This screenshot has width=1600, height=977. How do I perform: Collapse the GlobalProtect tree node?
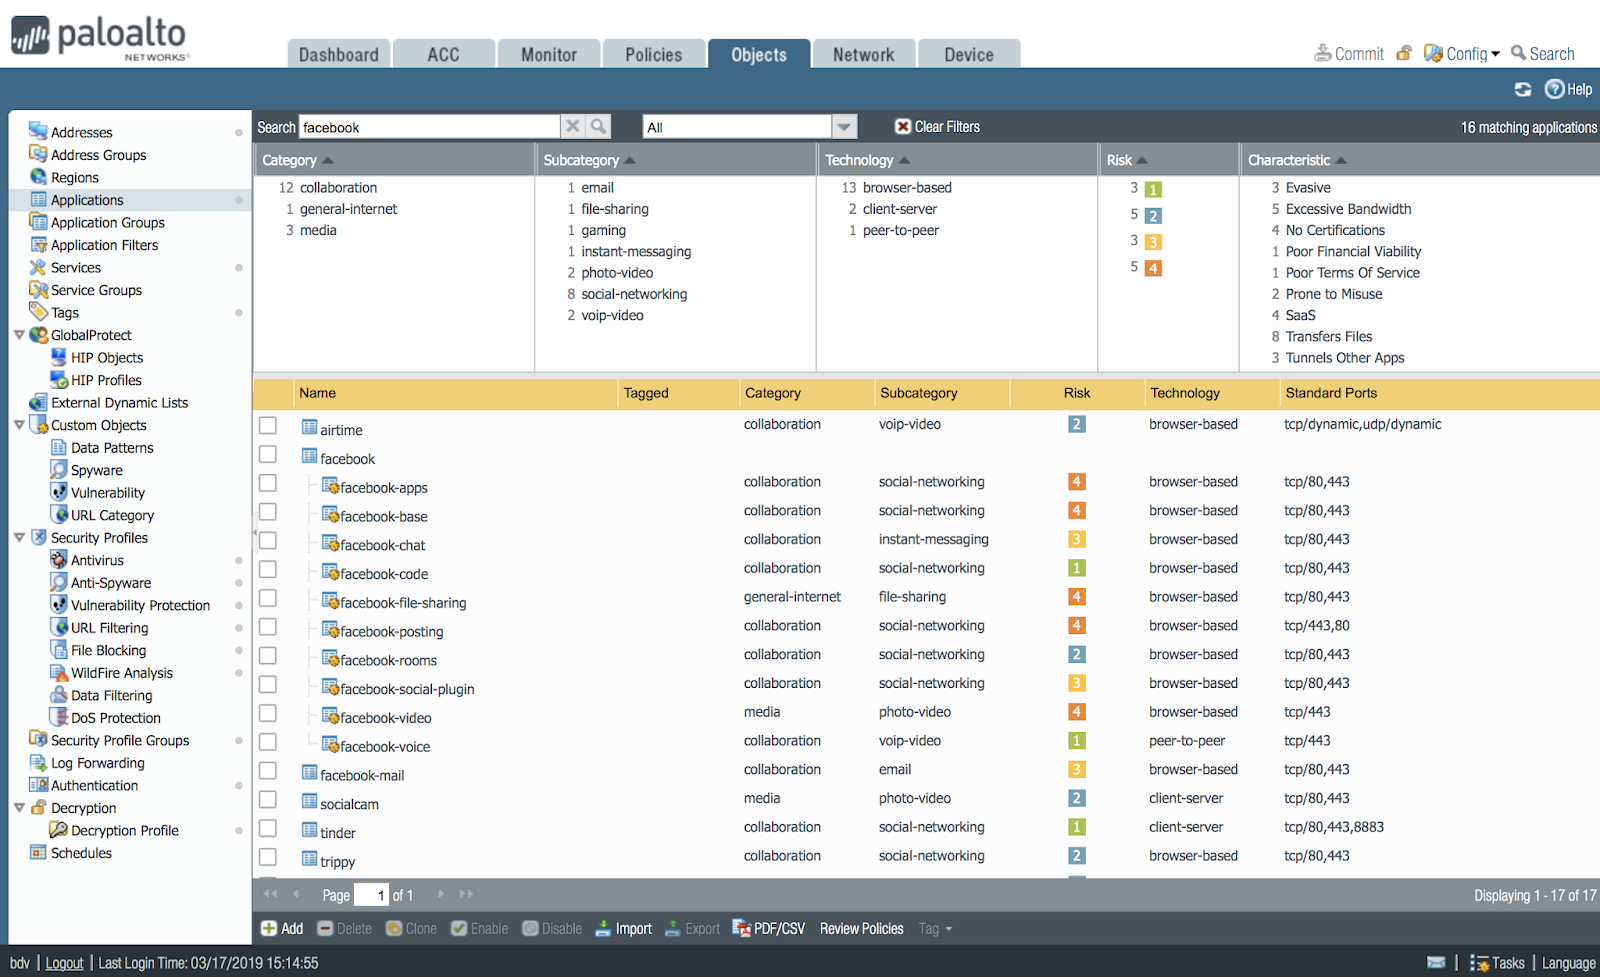coord(19,335)
